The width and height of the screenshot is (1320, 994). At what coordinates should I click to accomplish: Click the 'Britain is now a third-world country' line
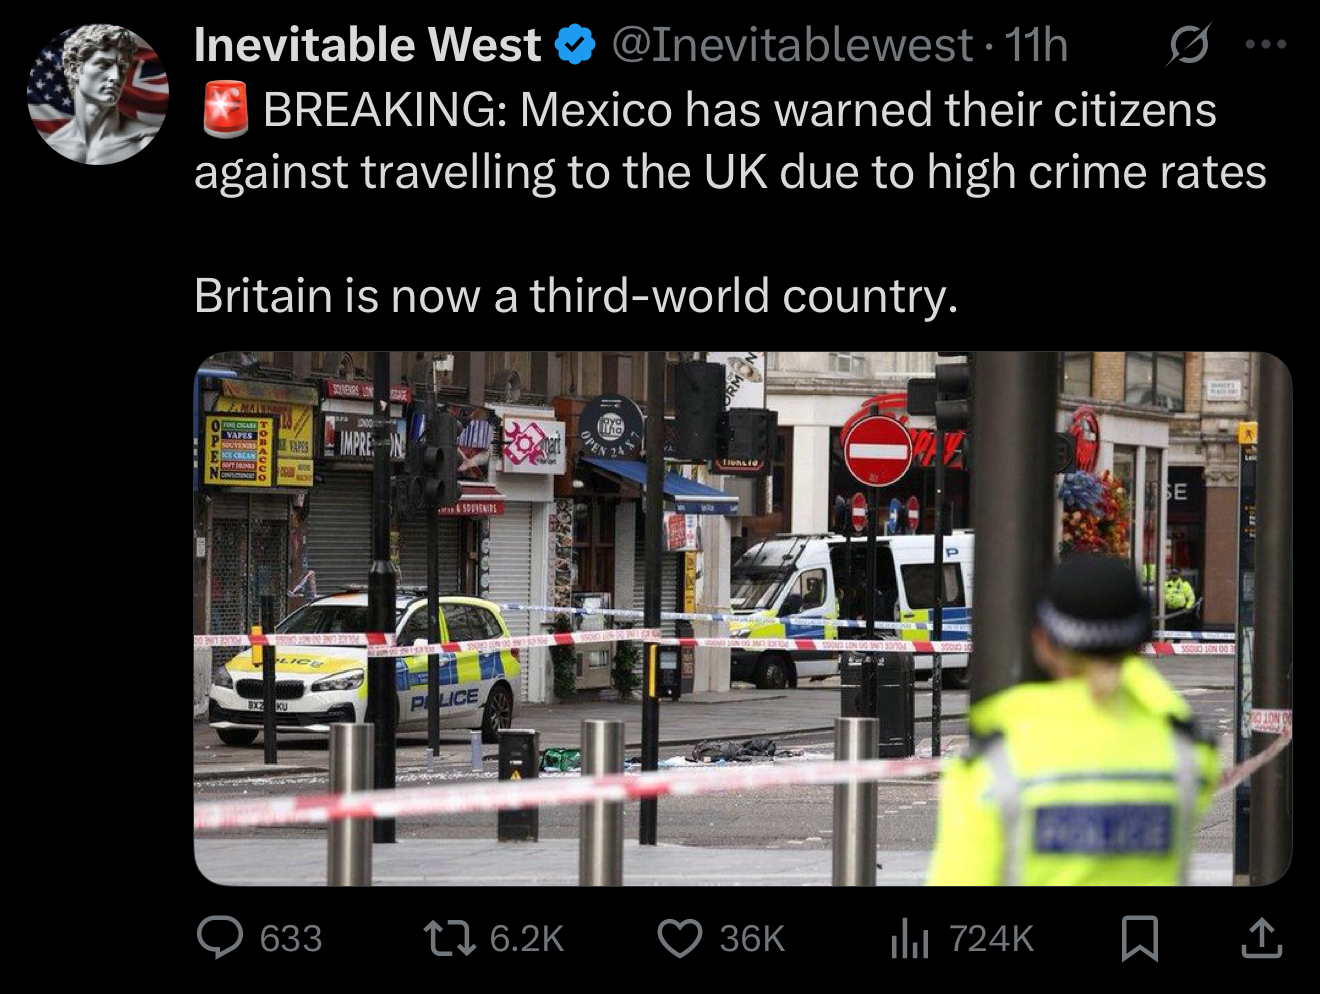tap(576, 295)
